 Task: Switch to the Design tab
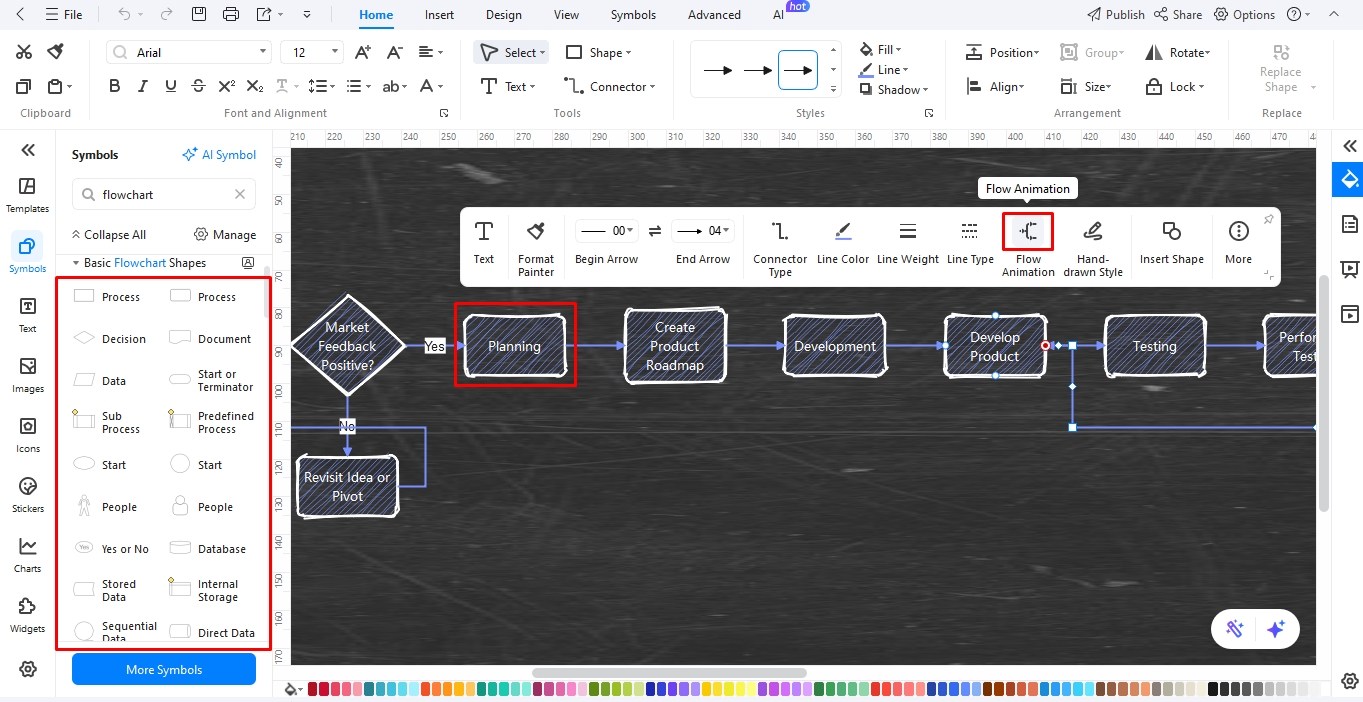504,15
